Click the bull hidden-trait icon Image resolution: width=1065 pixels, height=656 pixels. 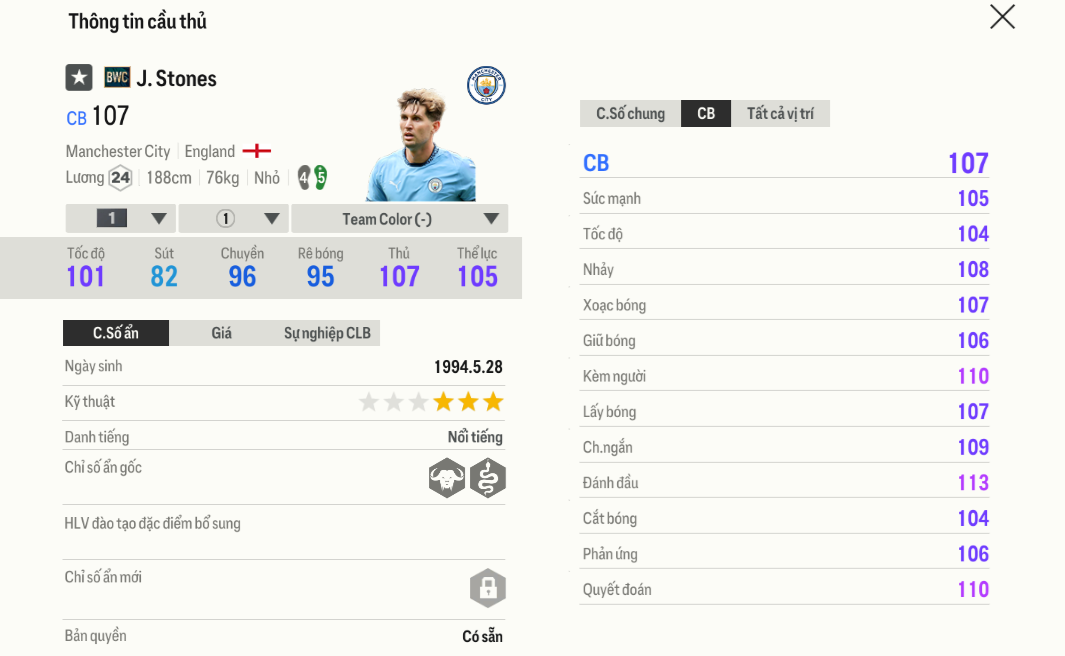447,478
